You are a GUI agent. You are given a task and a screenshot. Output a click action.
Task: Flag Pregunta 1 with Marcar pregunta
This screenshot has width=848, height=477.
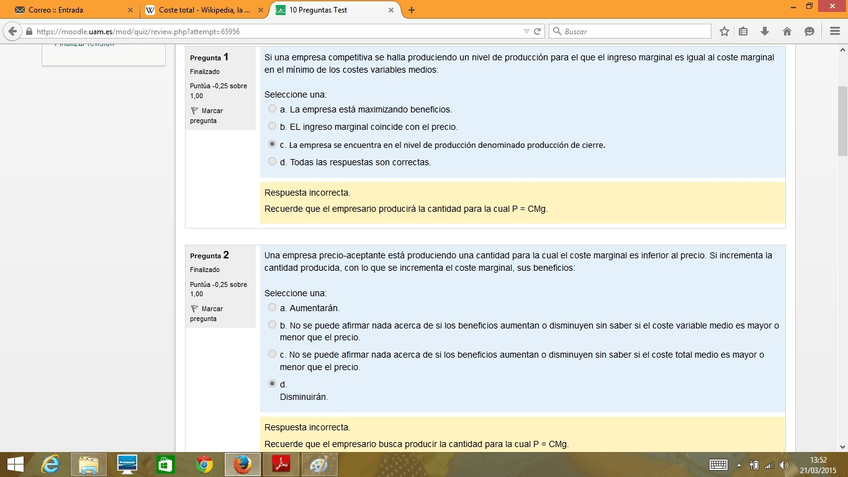pyautogui.click(x=207, y=115)
